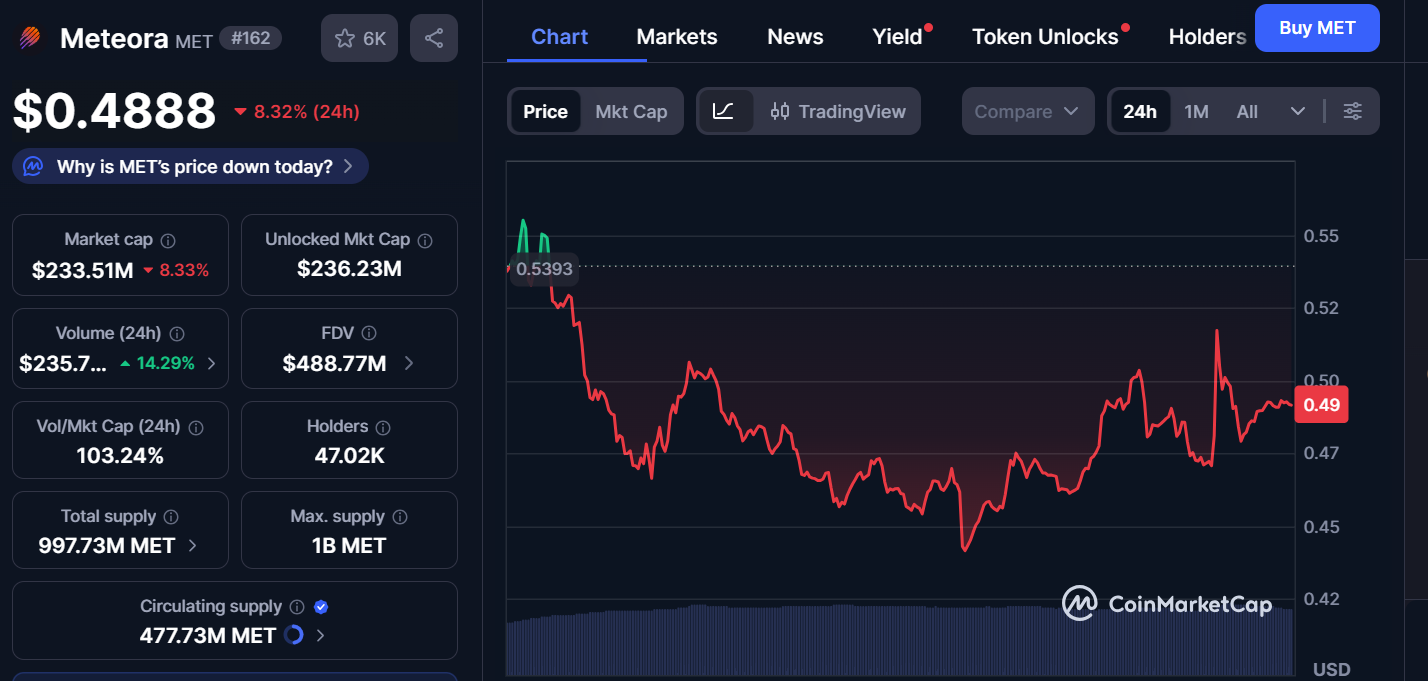1428x681 pixels.
Task: Open chart settings sliders icon
Action: coord(1352,111)
